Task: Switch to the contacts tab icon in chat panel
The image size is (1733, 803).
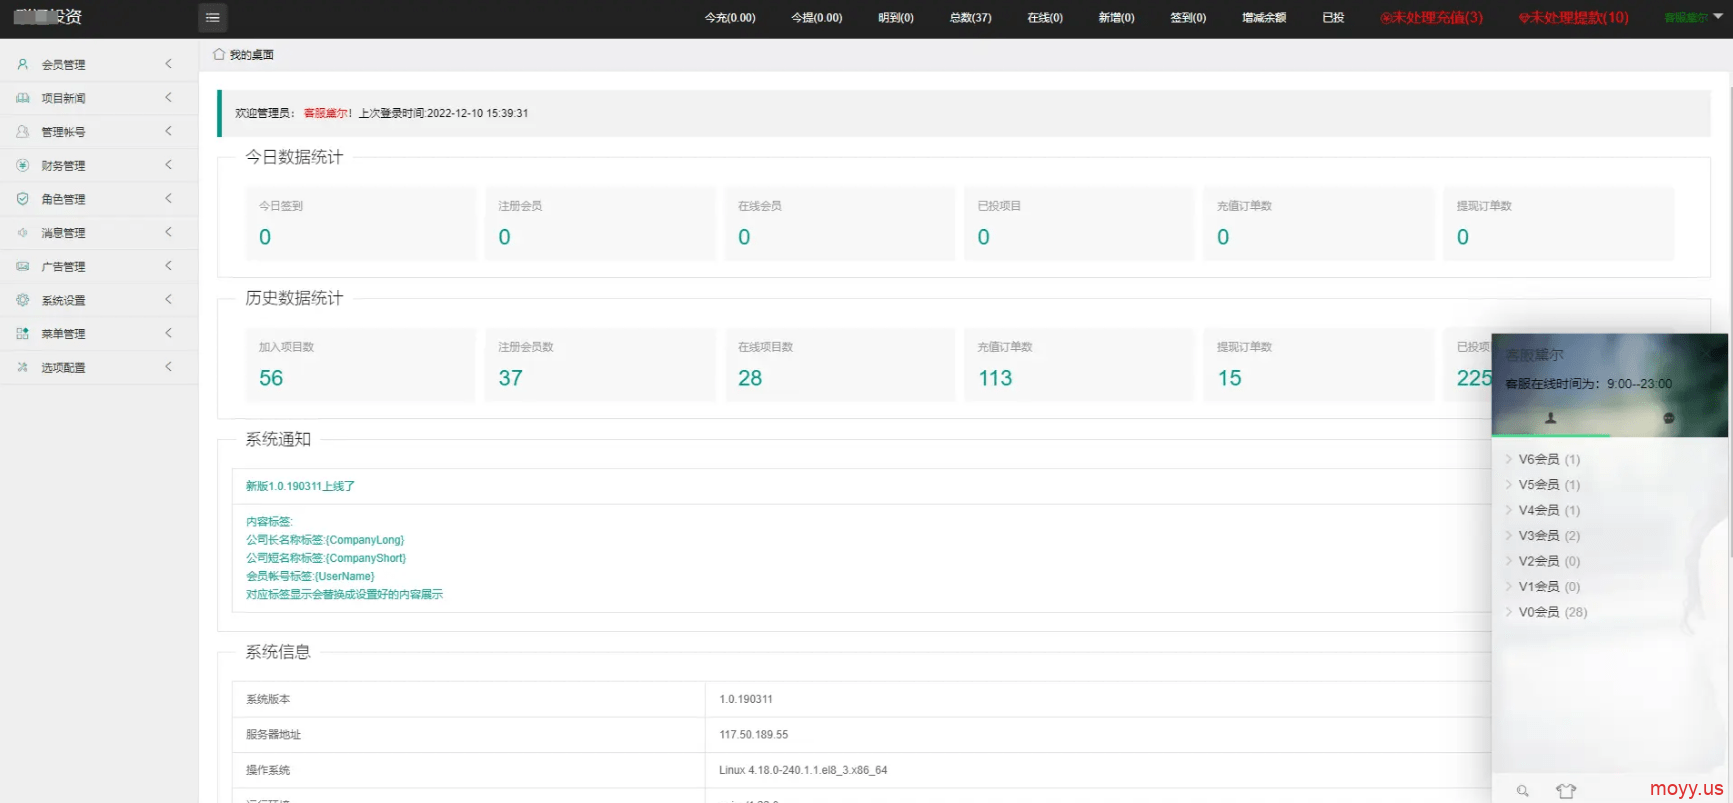Action: (1550, 418)
